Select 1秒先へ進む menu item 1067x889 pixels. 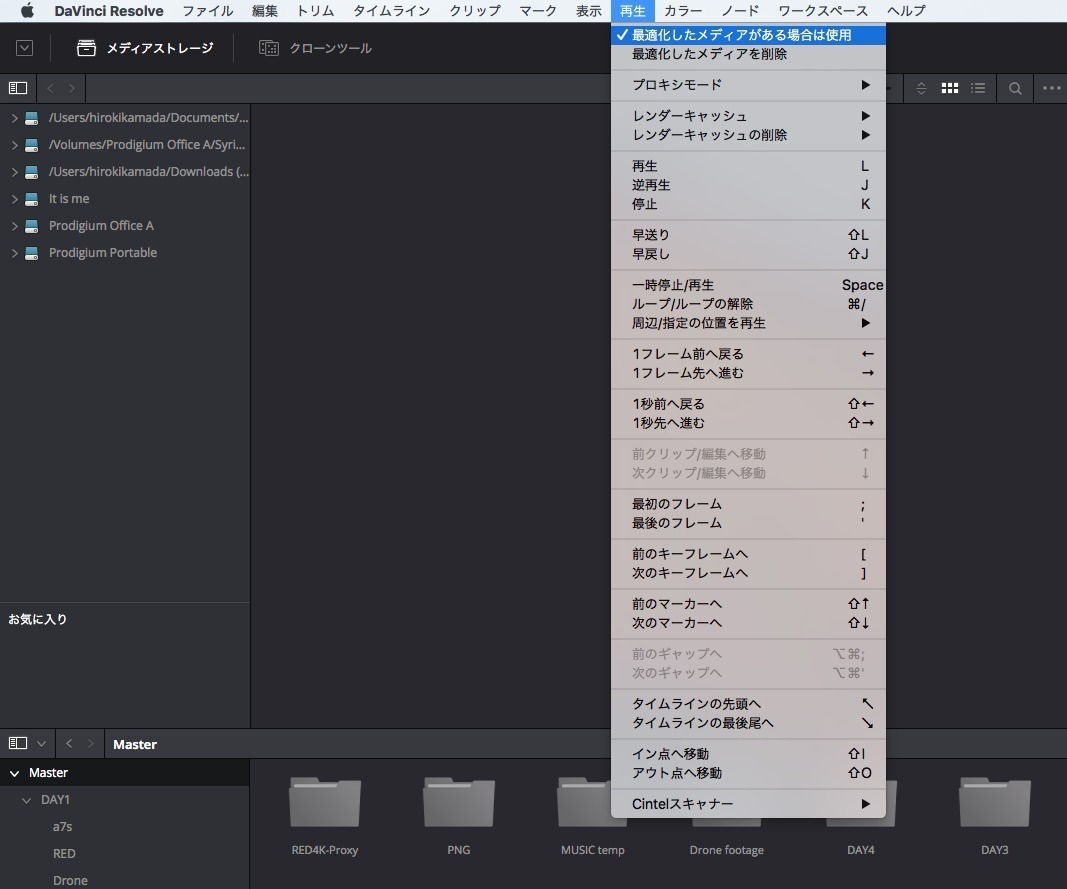[749, 423]
